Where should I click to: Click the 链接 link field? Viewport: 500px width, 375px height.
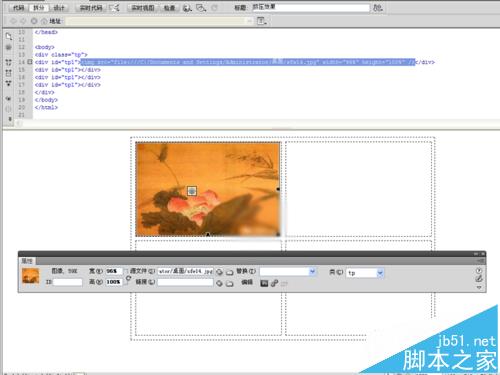point(185,282)
